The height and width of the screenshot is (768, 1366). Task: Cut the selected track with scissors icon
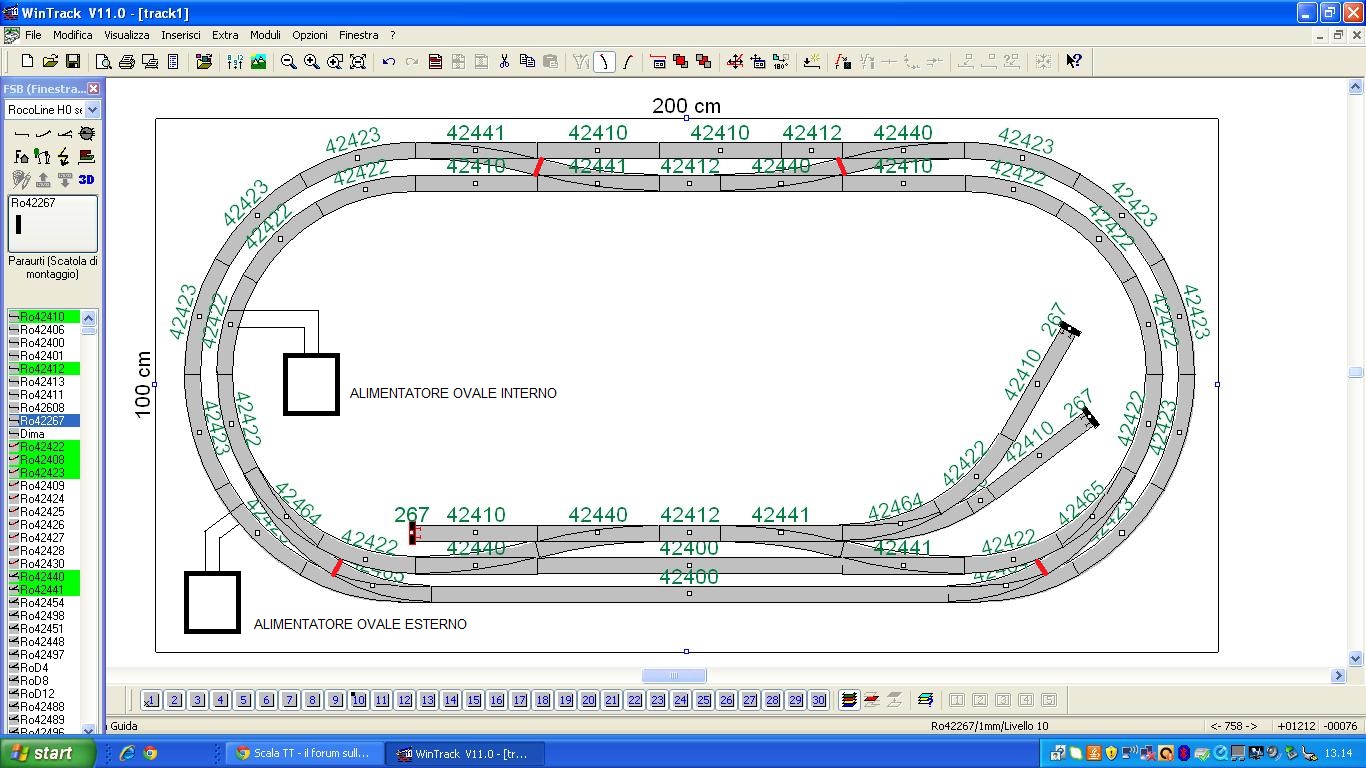504,62
